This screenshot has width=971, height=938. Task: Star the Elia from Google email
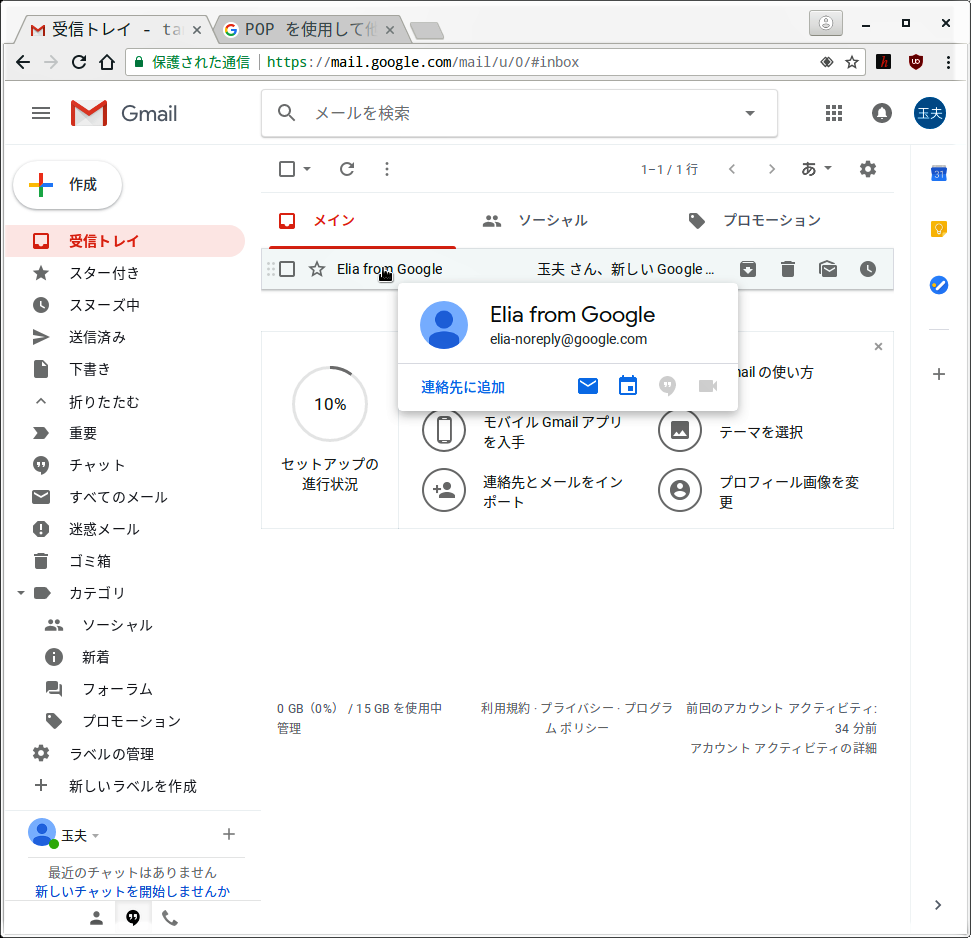316,269
